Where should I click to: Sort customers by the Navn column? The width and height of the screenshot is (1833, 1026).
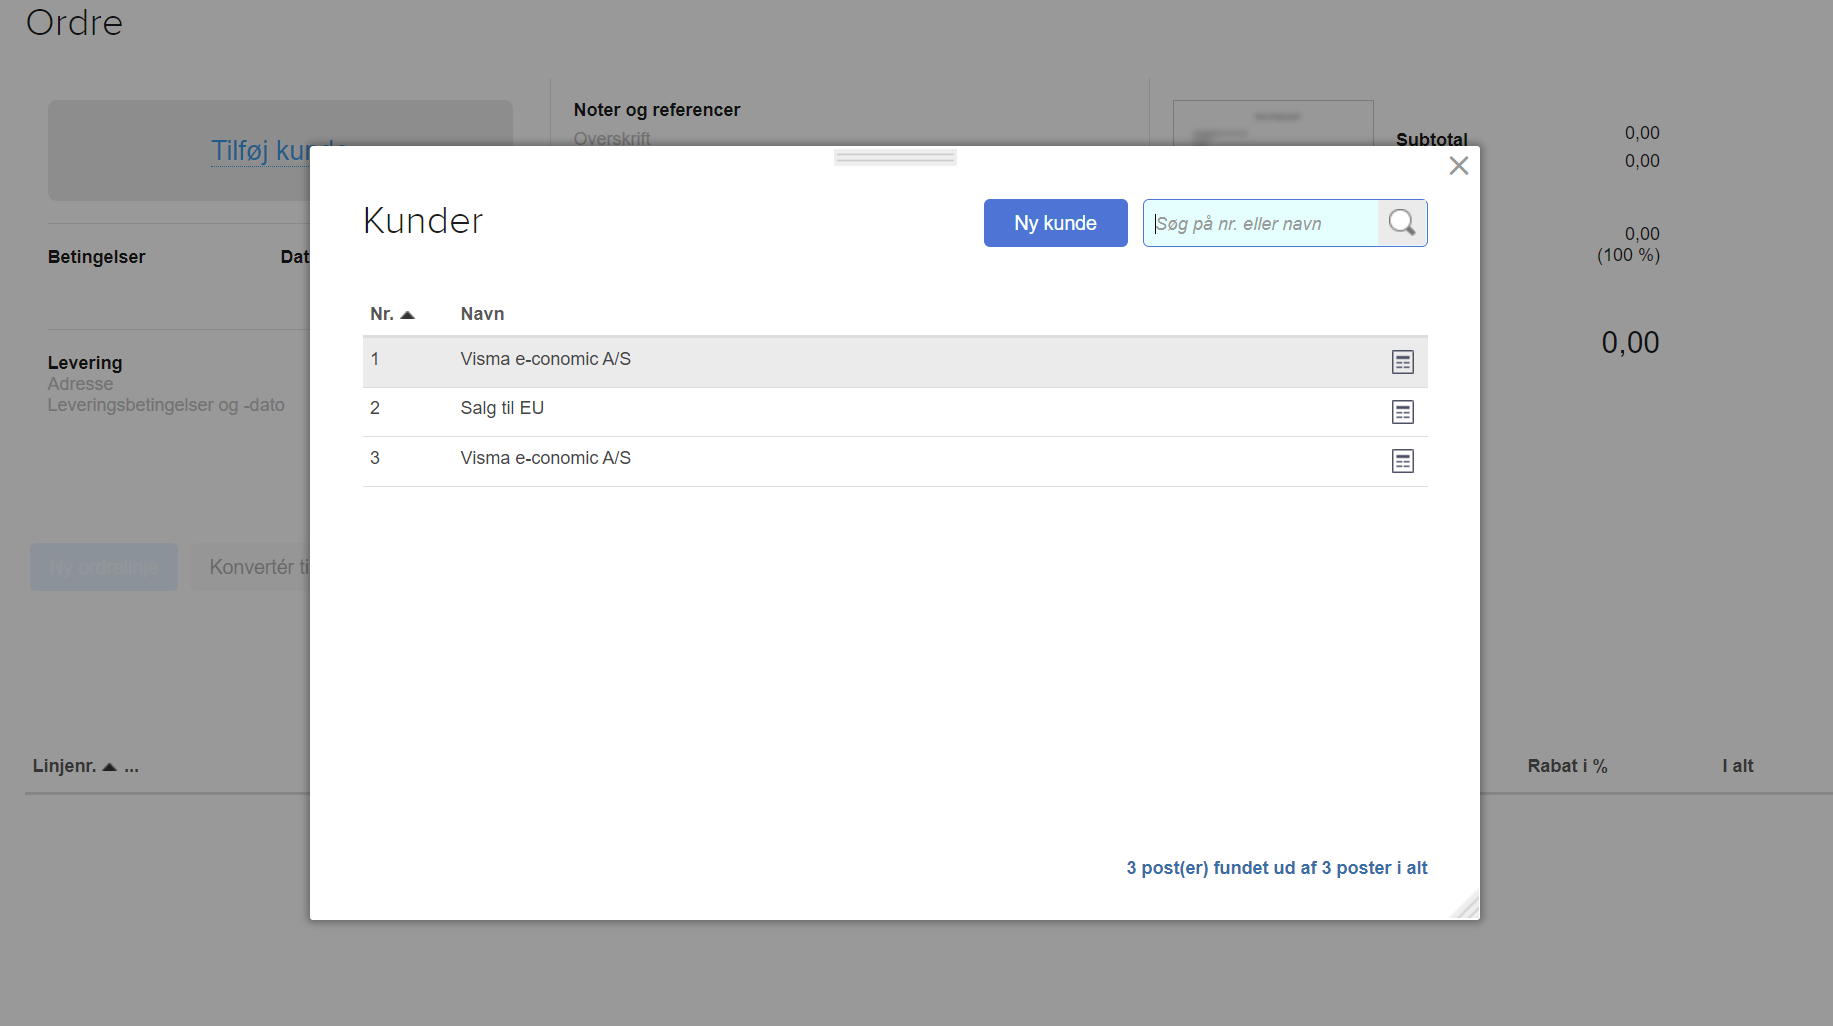[482, 314]
